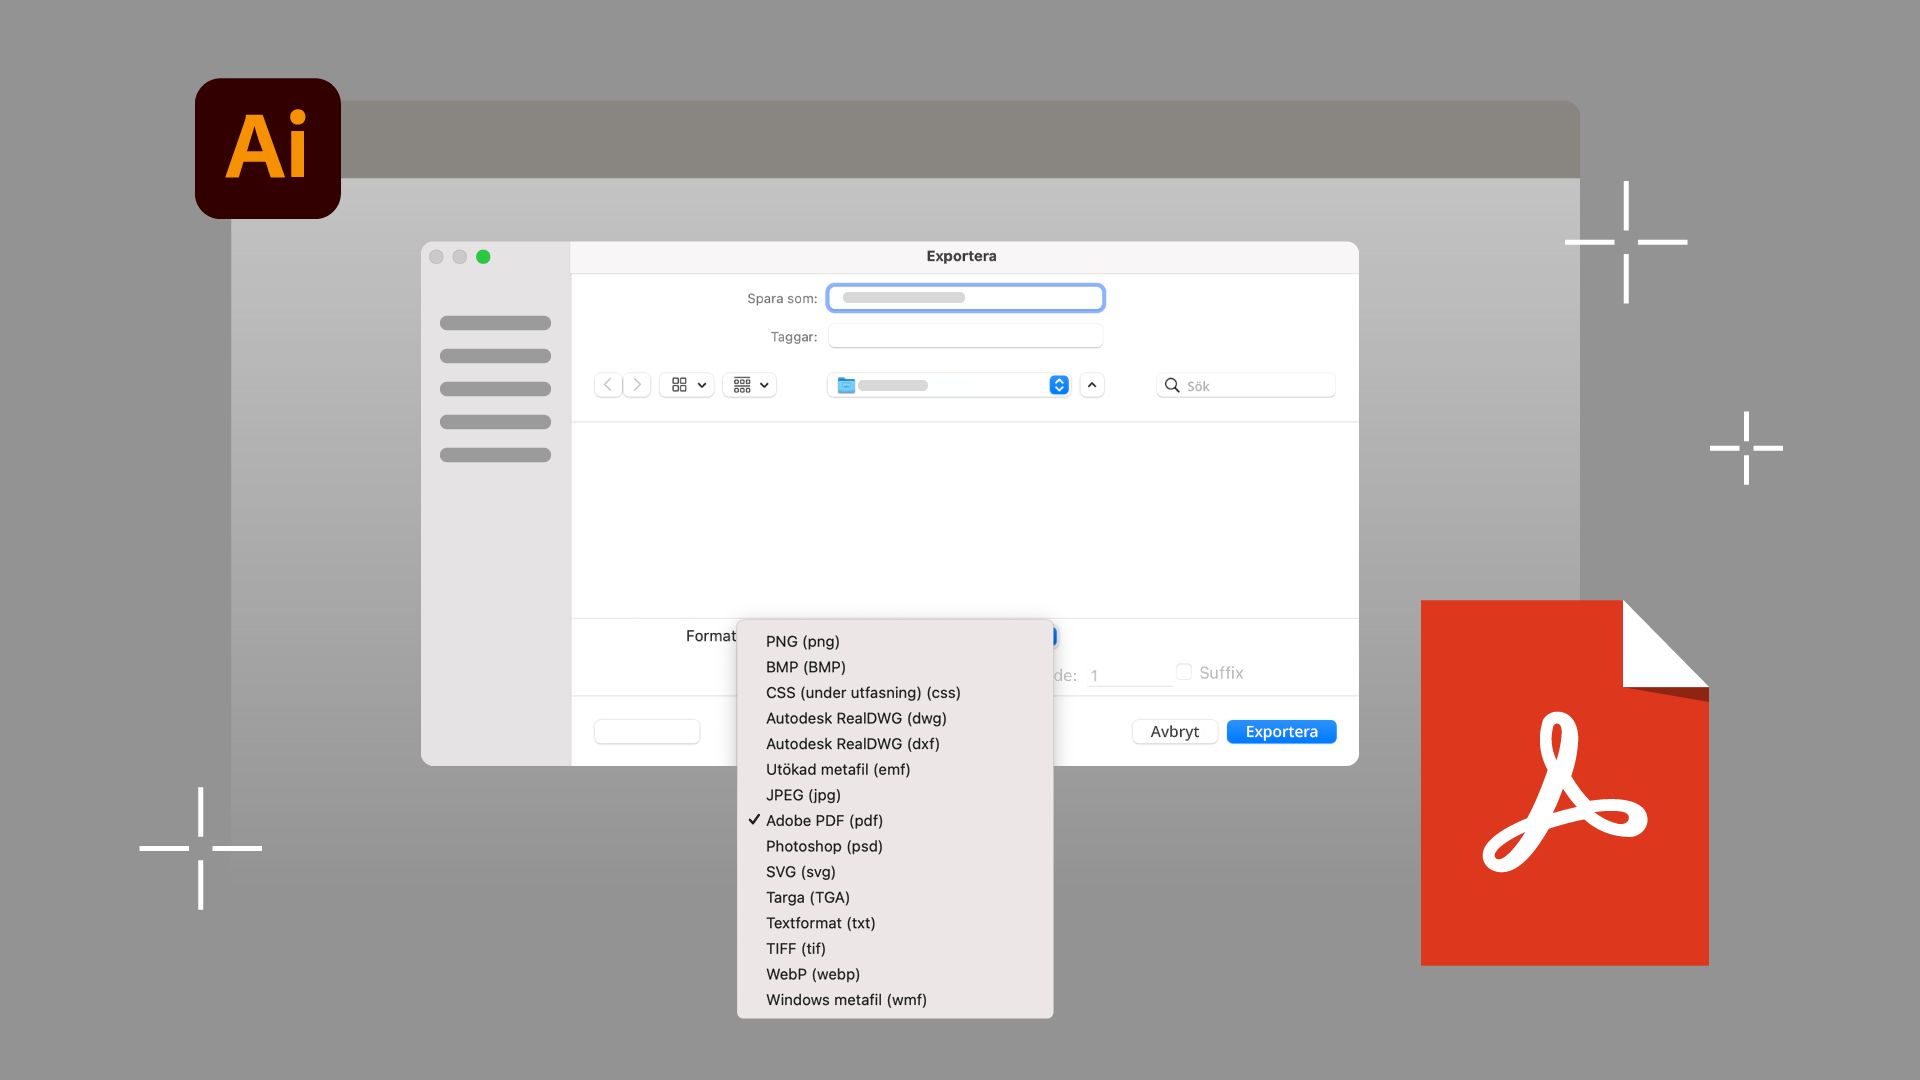The image size is (1920, 1080).
Task: Select grid view icon in toolbar
Action: pyautogui.click(x=680, y=385)
